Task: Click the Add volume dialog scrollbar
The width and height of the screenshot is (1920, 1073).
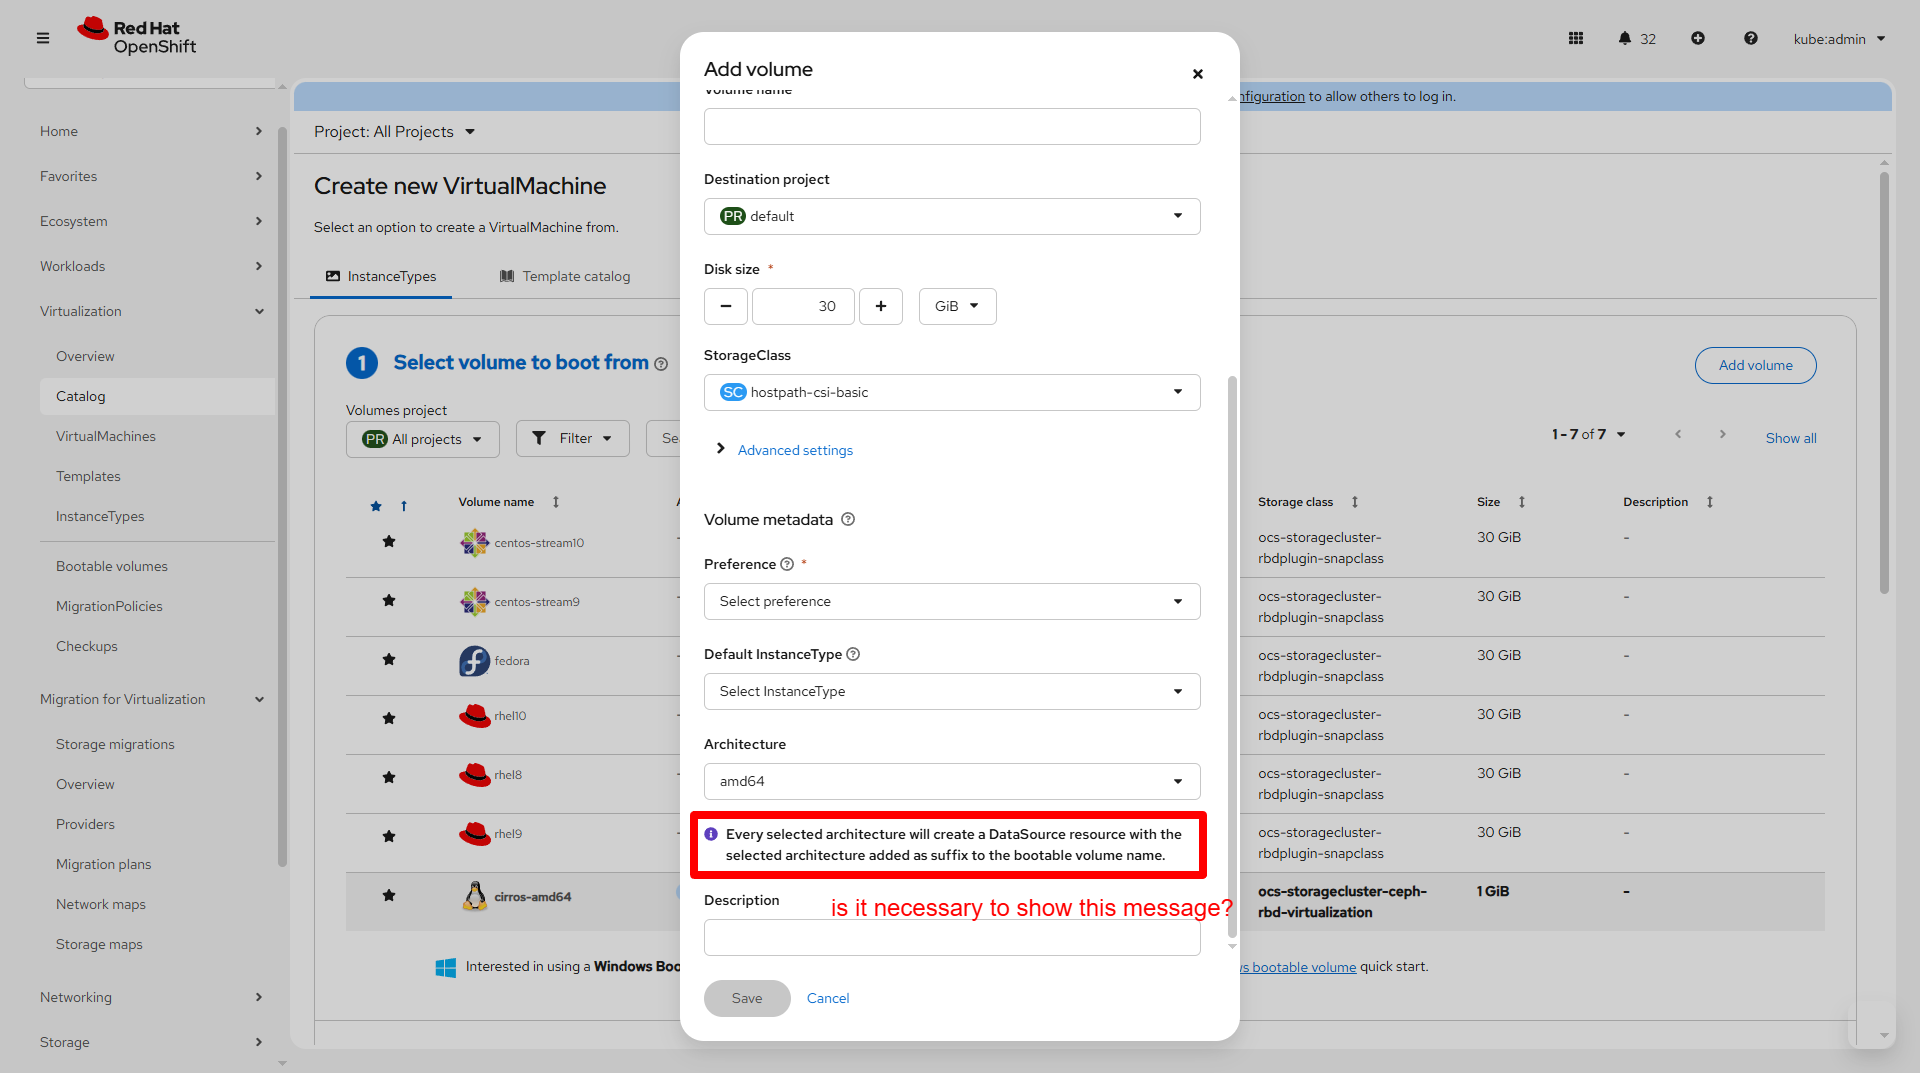Action: click(x=1232, y=656)
